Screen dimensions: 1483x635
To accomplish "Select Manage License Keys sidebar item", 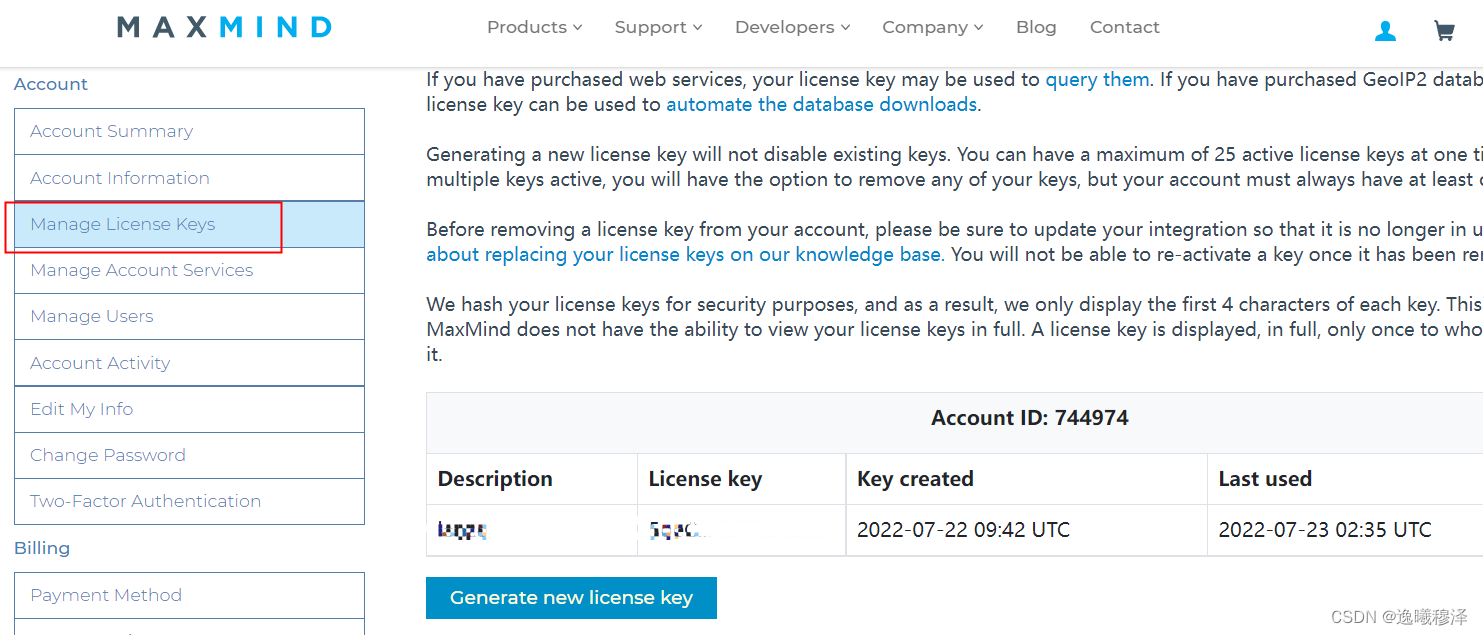I will [123, 224].
